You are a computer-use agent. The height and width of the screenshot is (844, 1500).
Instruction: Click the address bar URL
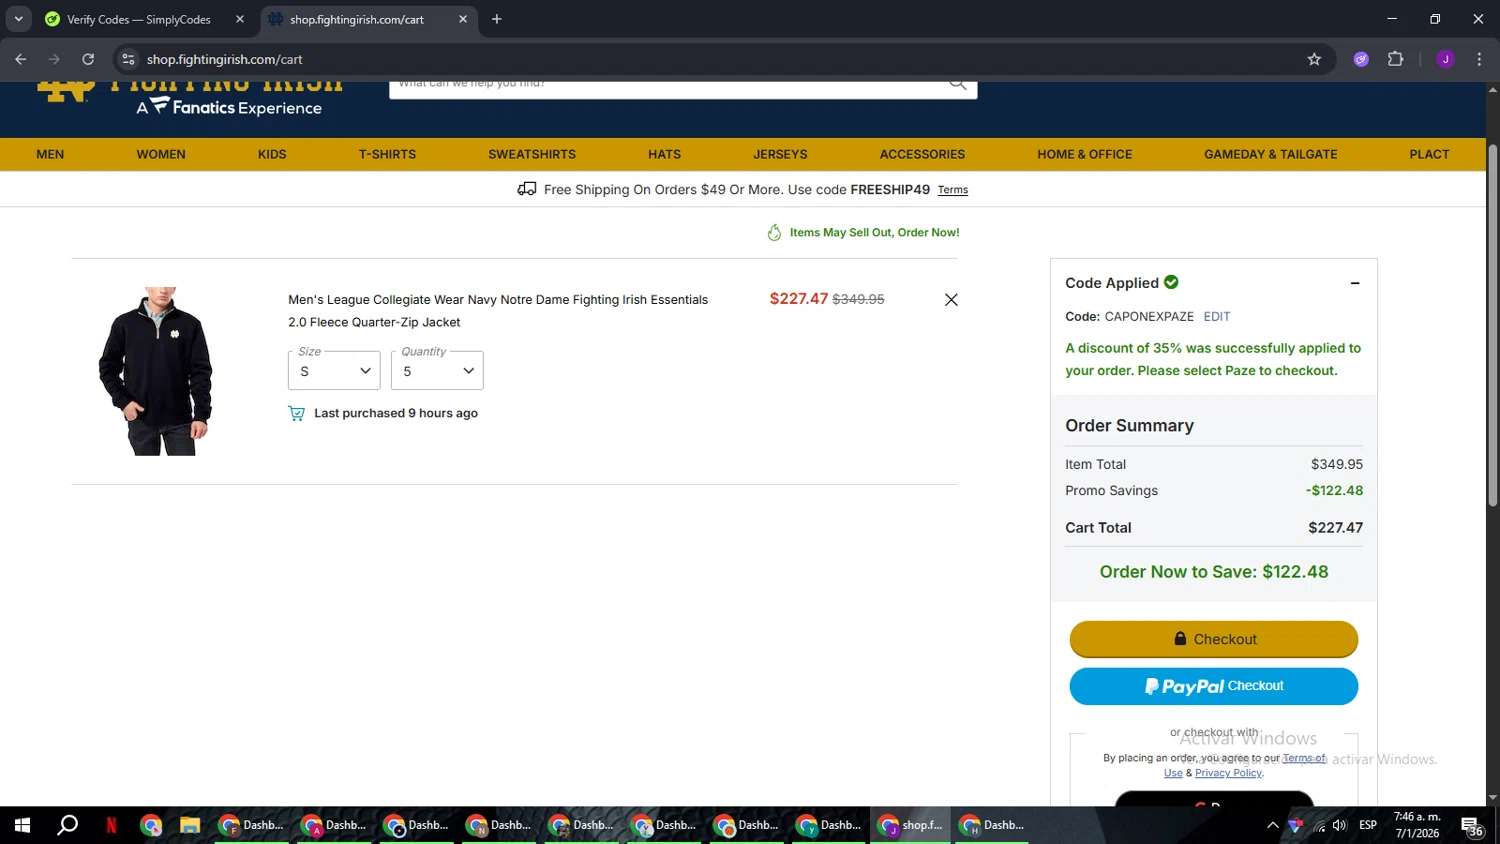[x=224, y=59]
